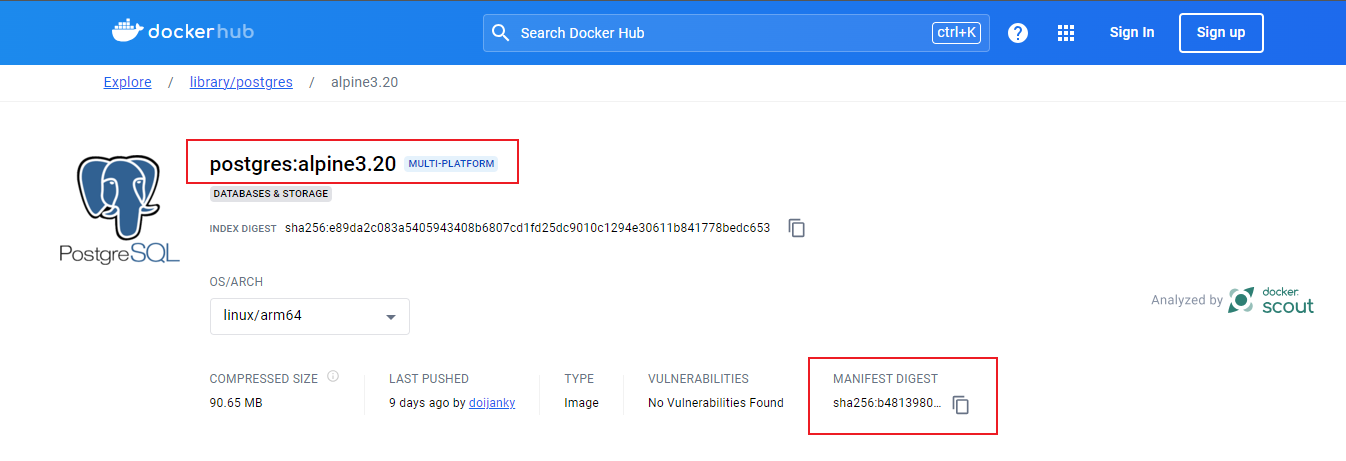Click the Docker Hub whale logo
1346x461 pixels.
[x=128, y=31]
